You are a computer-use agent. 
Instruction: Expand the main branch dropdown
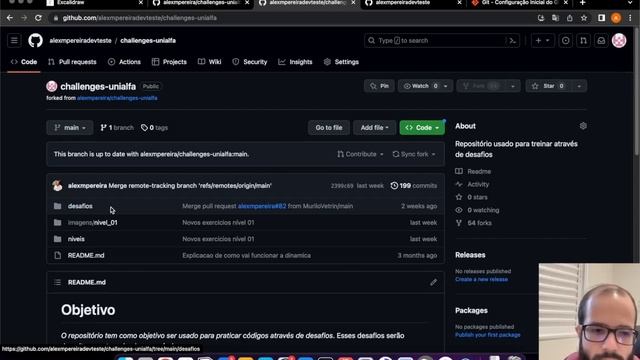(70, 128)
